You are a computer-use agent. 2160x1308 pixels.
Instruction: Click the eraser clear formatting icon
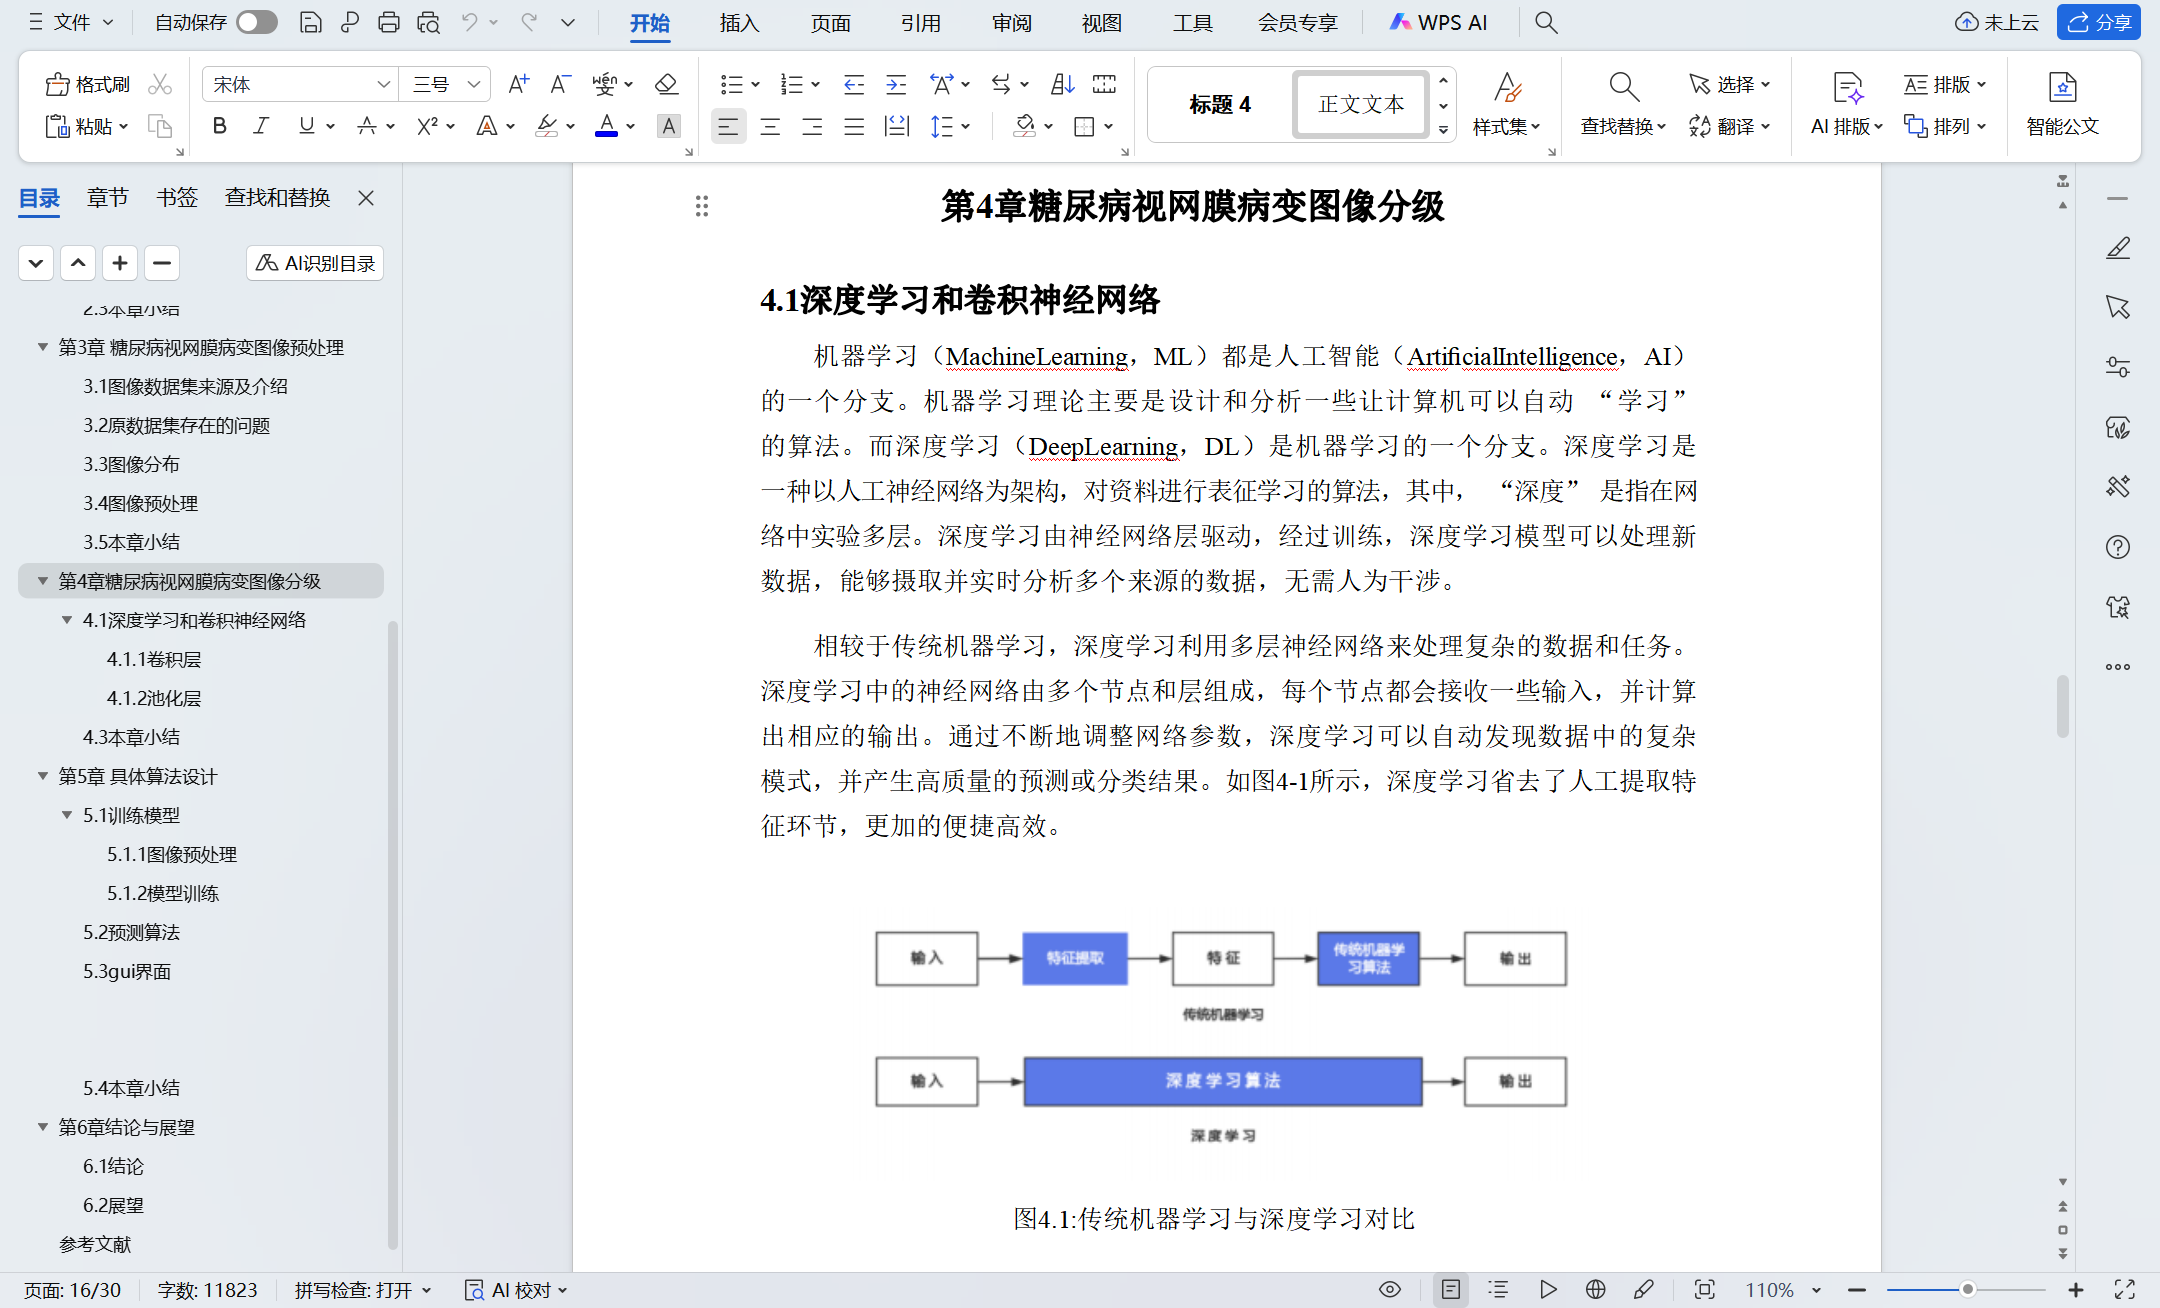click(x=666, y=84)
